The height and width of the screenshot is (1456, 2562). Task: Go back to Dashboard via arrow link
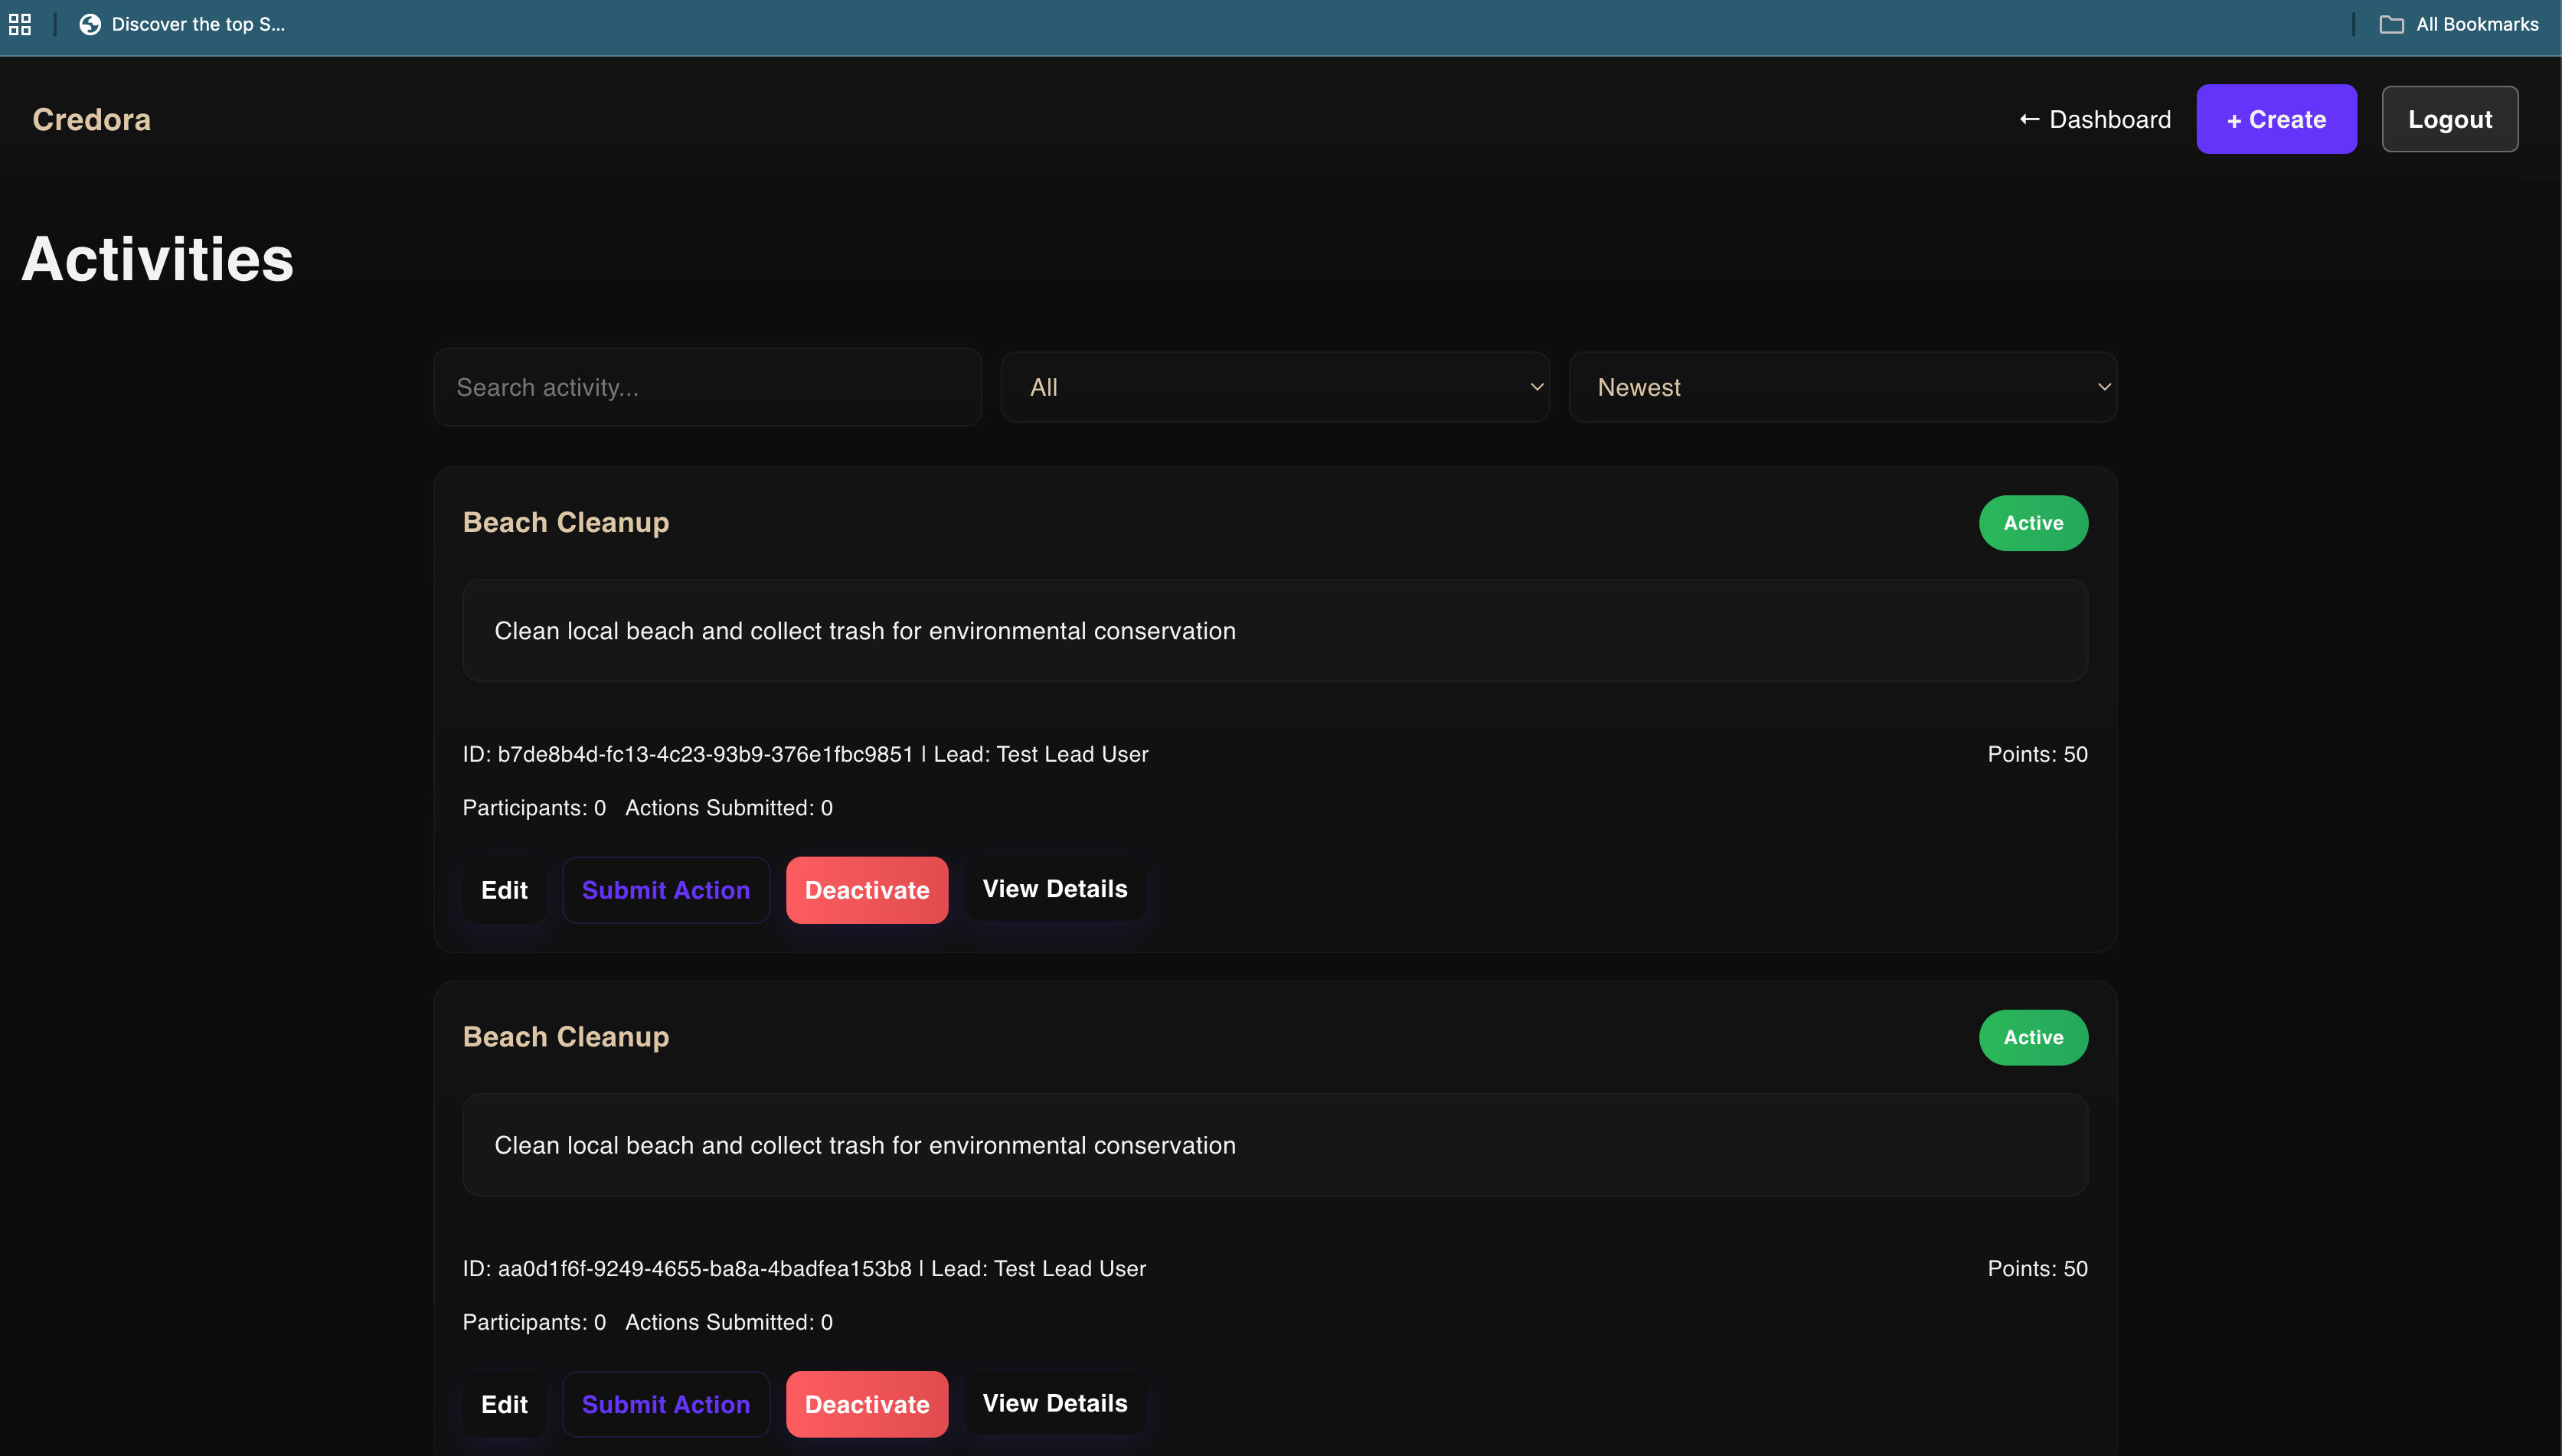(x=2095, y=119)
